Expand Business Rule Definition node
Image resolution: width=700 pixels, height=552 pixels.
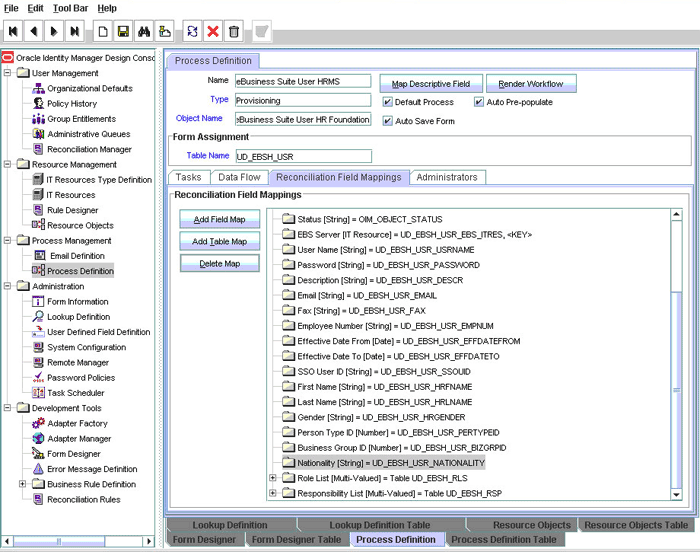[x=22, y=484]
